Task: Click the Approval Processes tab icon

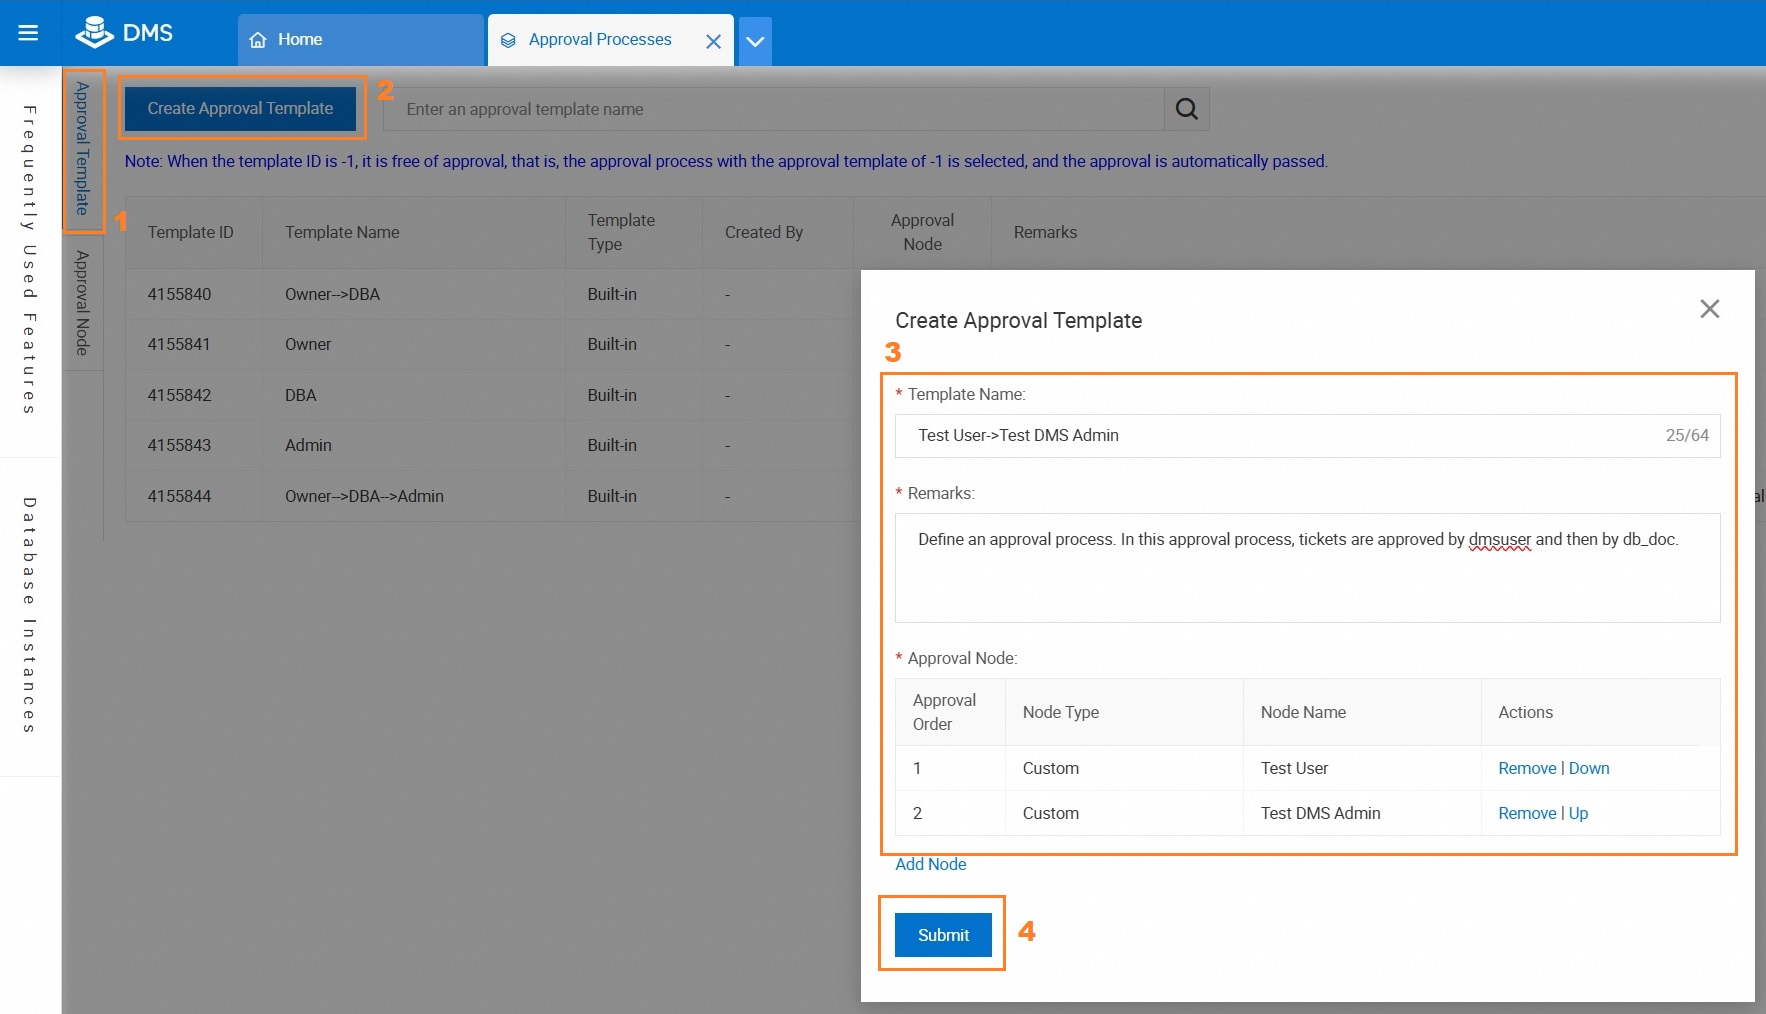Action: [508, 40]
